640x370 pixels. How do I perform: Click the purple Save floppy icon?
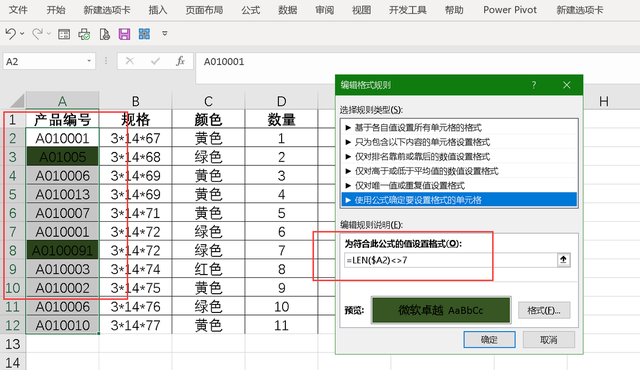click(124, 34)
